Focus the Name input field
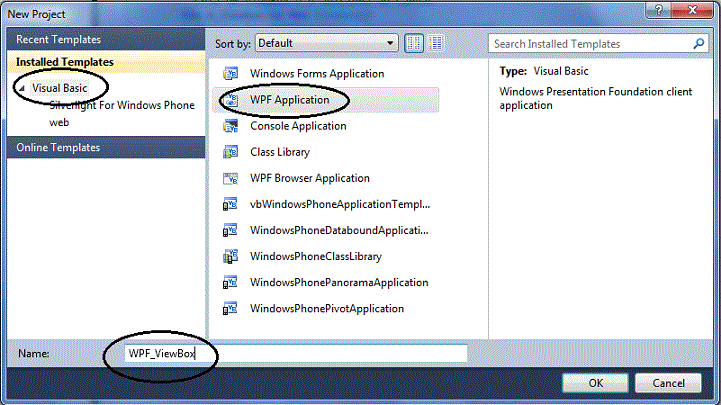Image resolution: width=721 pixels, height=405 pixels. [x=296, y=354]
